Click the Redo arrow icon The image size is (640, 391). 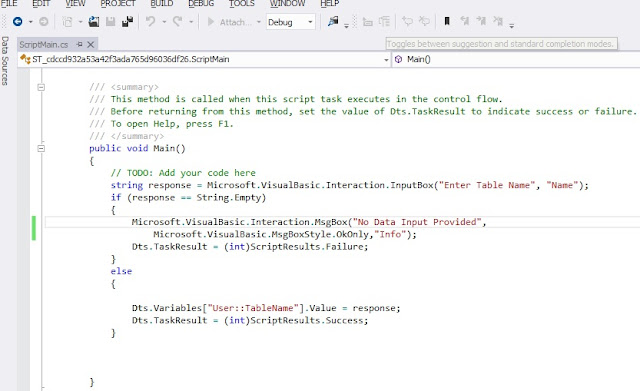tap(178, 21)
